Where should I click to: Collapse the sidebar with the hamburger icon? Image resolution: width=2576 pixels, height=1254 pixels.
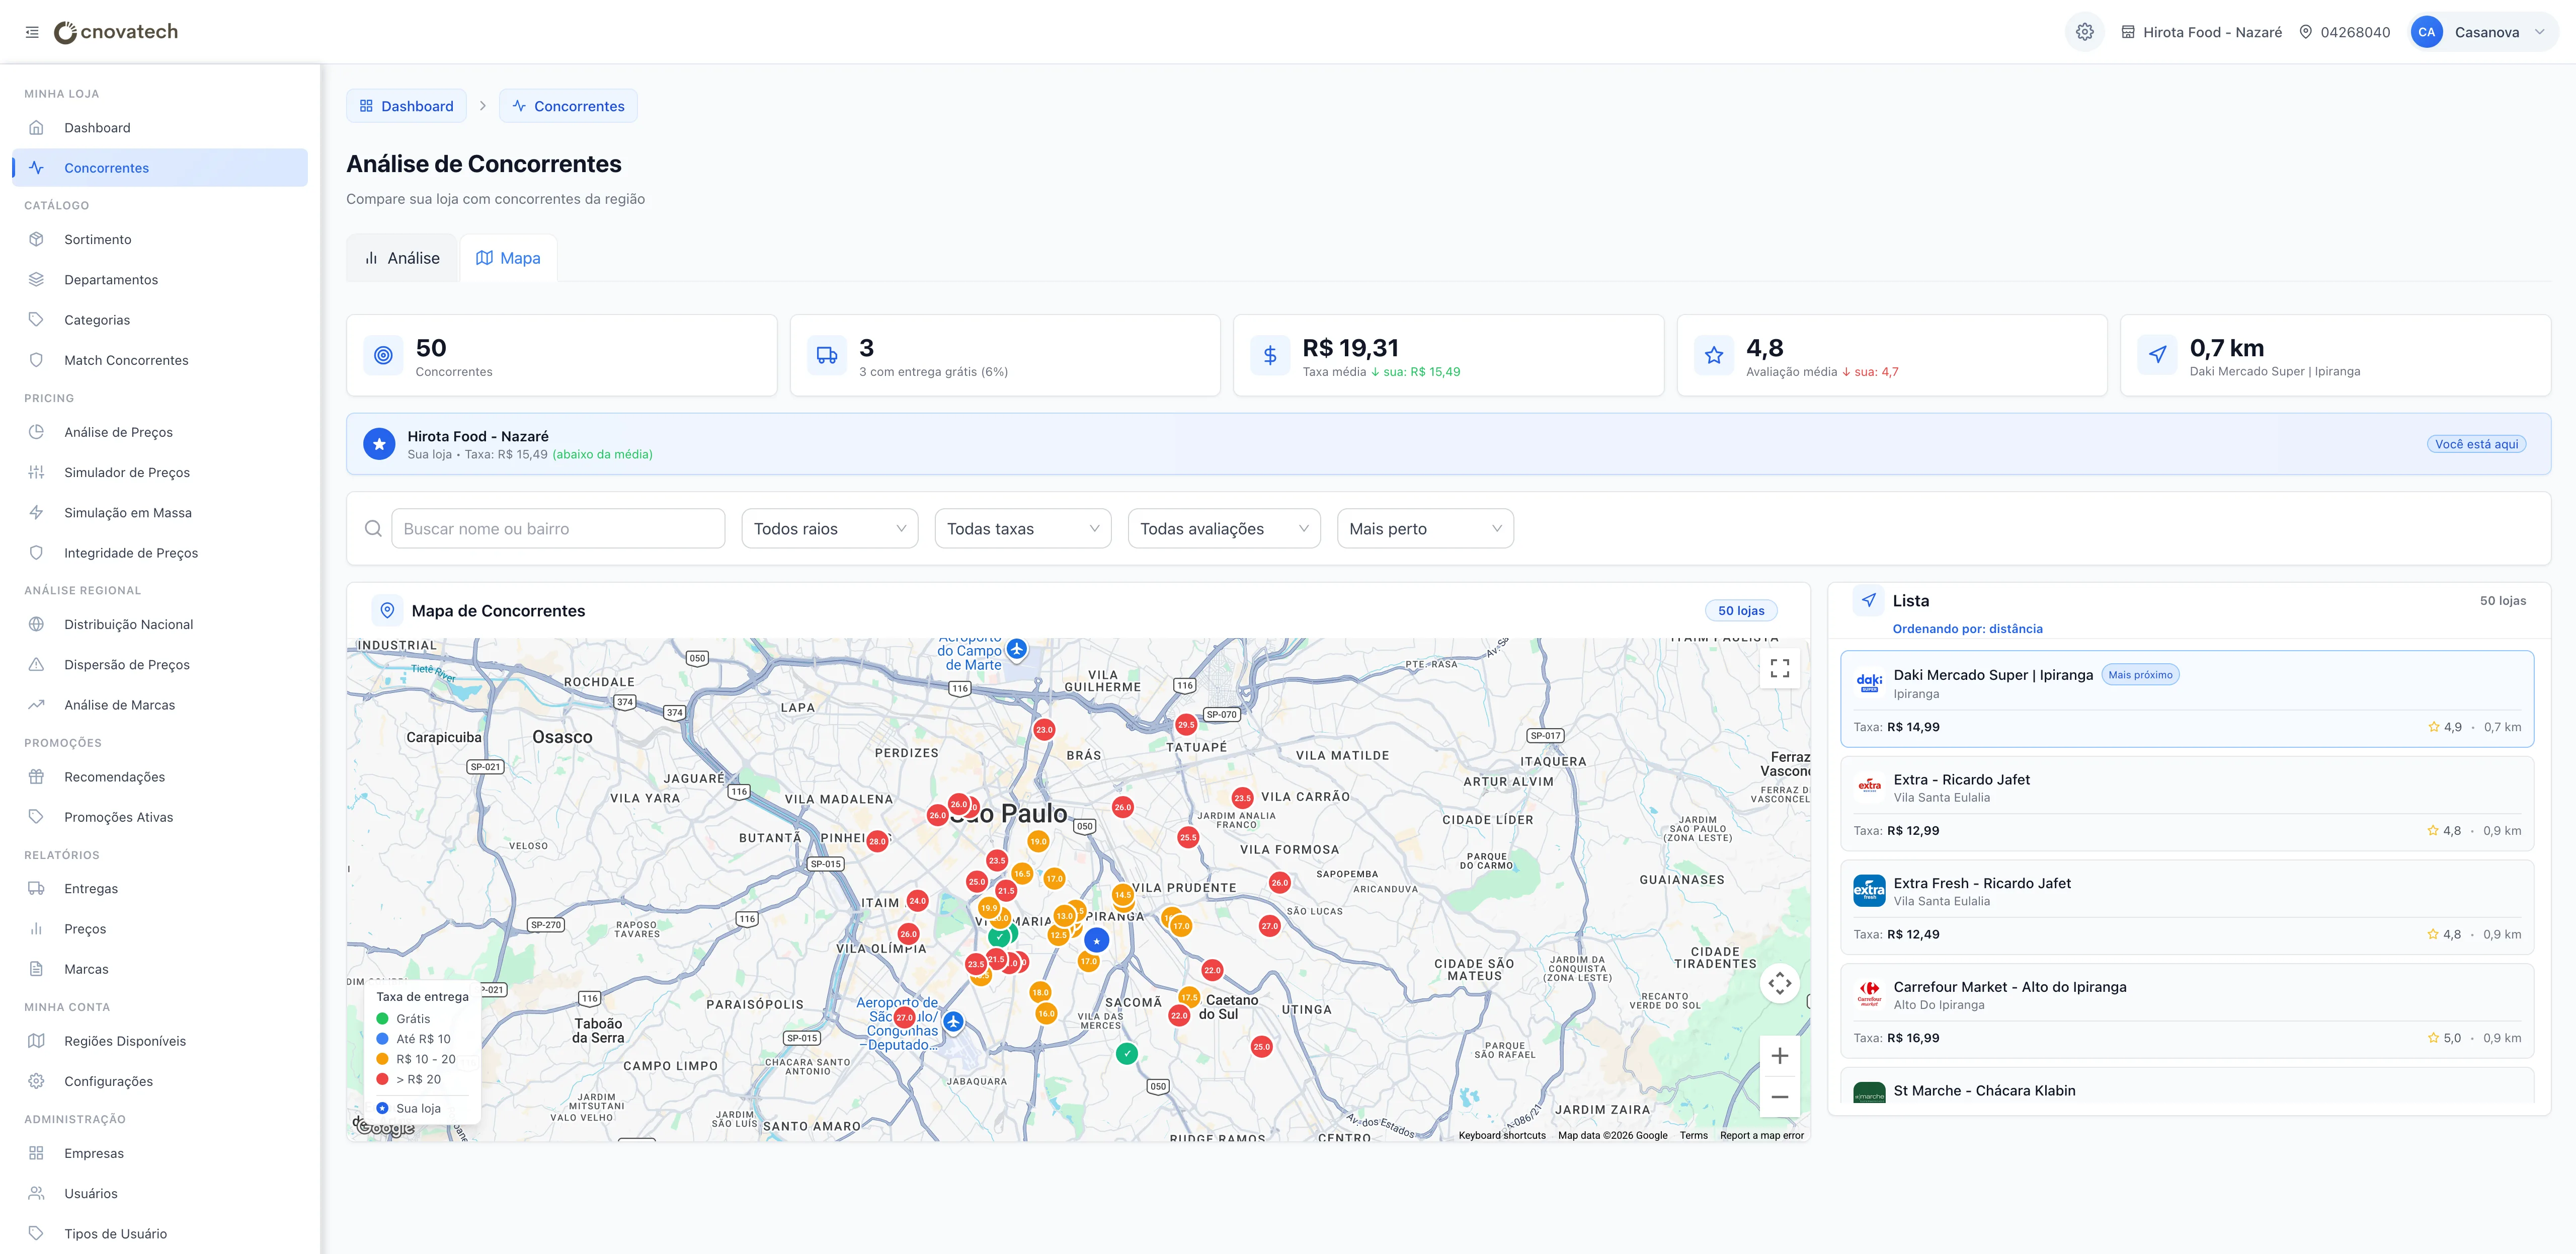(x=32, y=32)
